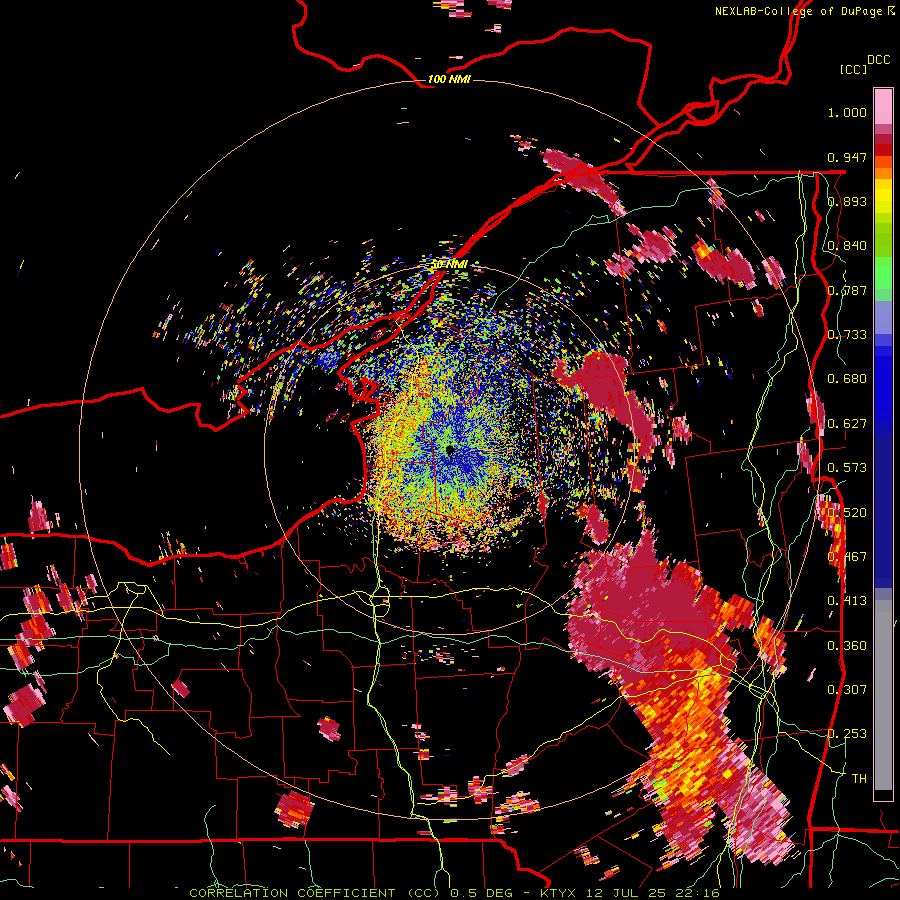Select the 0.733 scale value
Viewport: 900px width, 900px height.
pyautogui.click(x=847, y=335)
